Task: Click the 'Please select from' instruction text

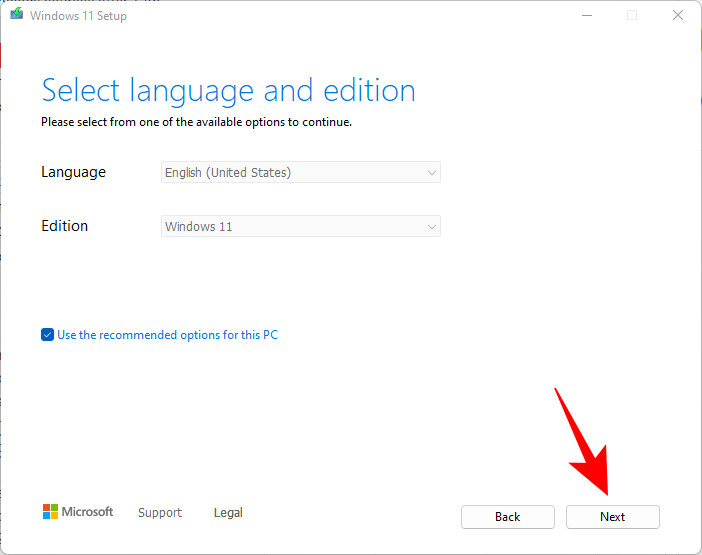Action: (x=196, y=122)
